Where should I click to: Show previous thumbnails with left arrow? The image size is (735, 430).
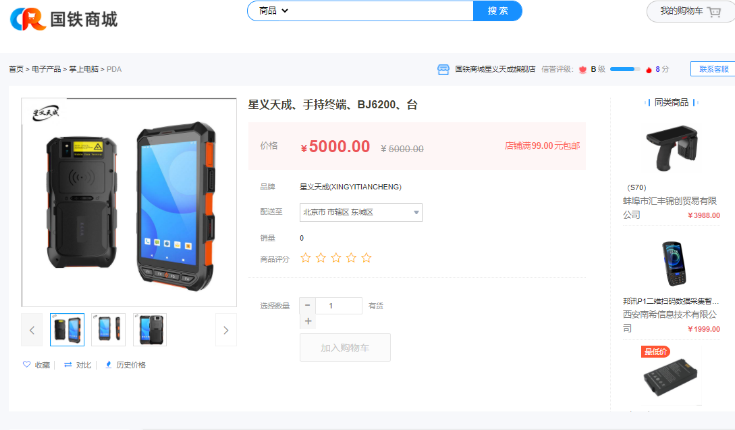[32, 330]
